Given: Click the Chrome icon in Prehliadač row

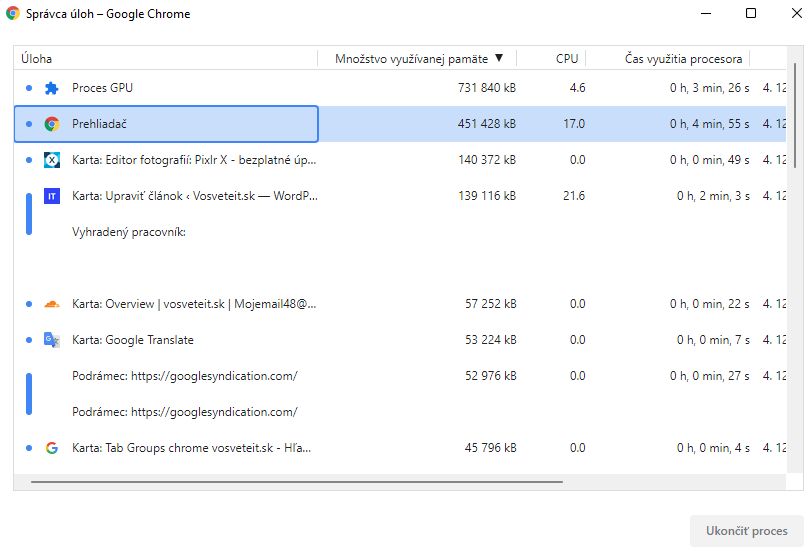Looking at the screenshot, I should (51, 124).
